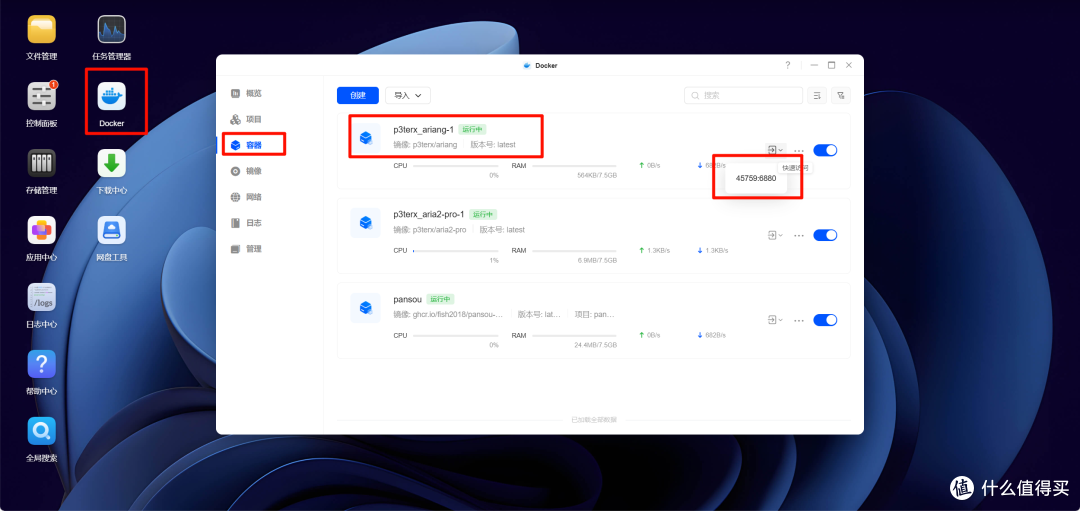
Task: Open the 日志中心 desktop icon
Action: [x=41, y=297]
